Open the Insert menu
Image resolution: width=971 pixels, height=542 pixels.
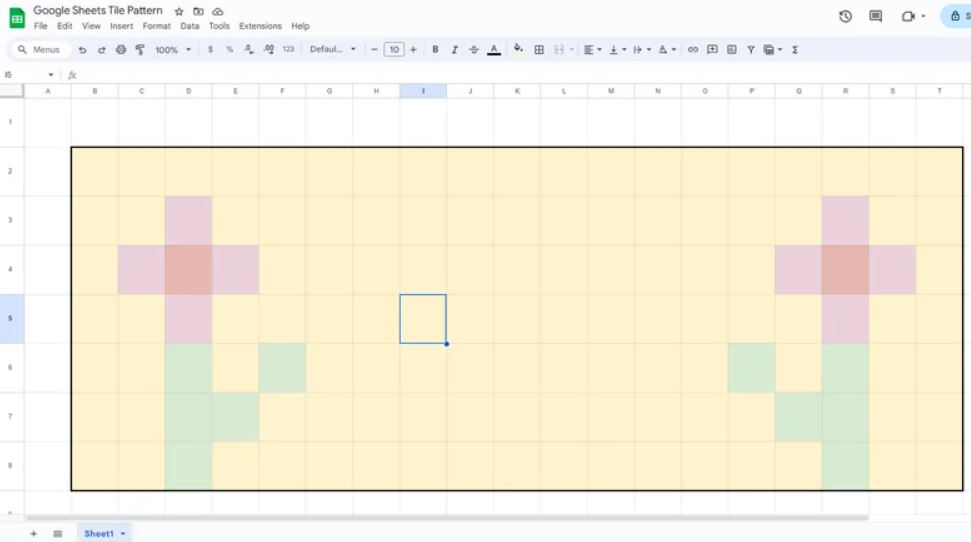click(121, 26)
